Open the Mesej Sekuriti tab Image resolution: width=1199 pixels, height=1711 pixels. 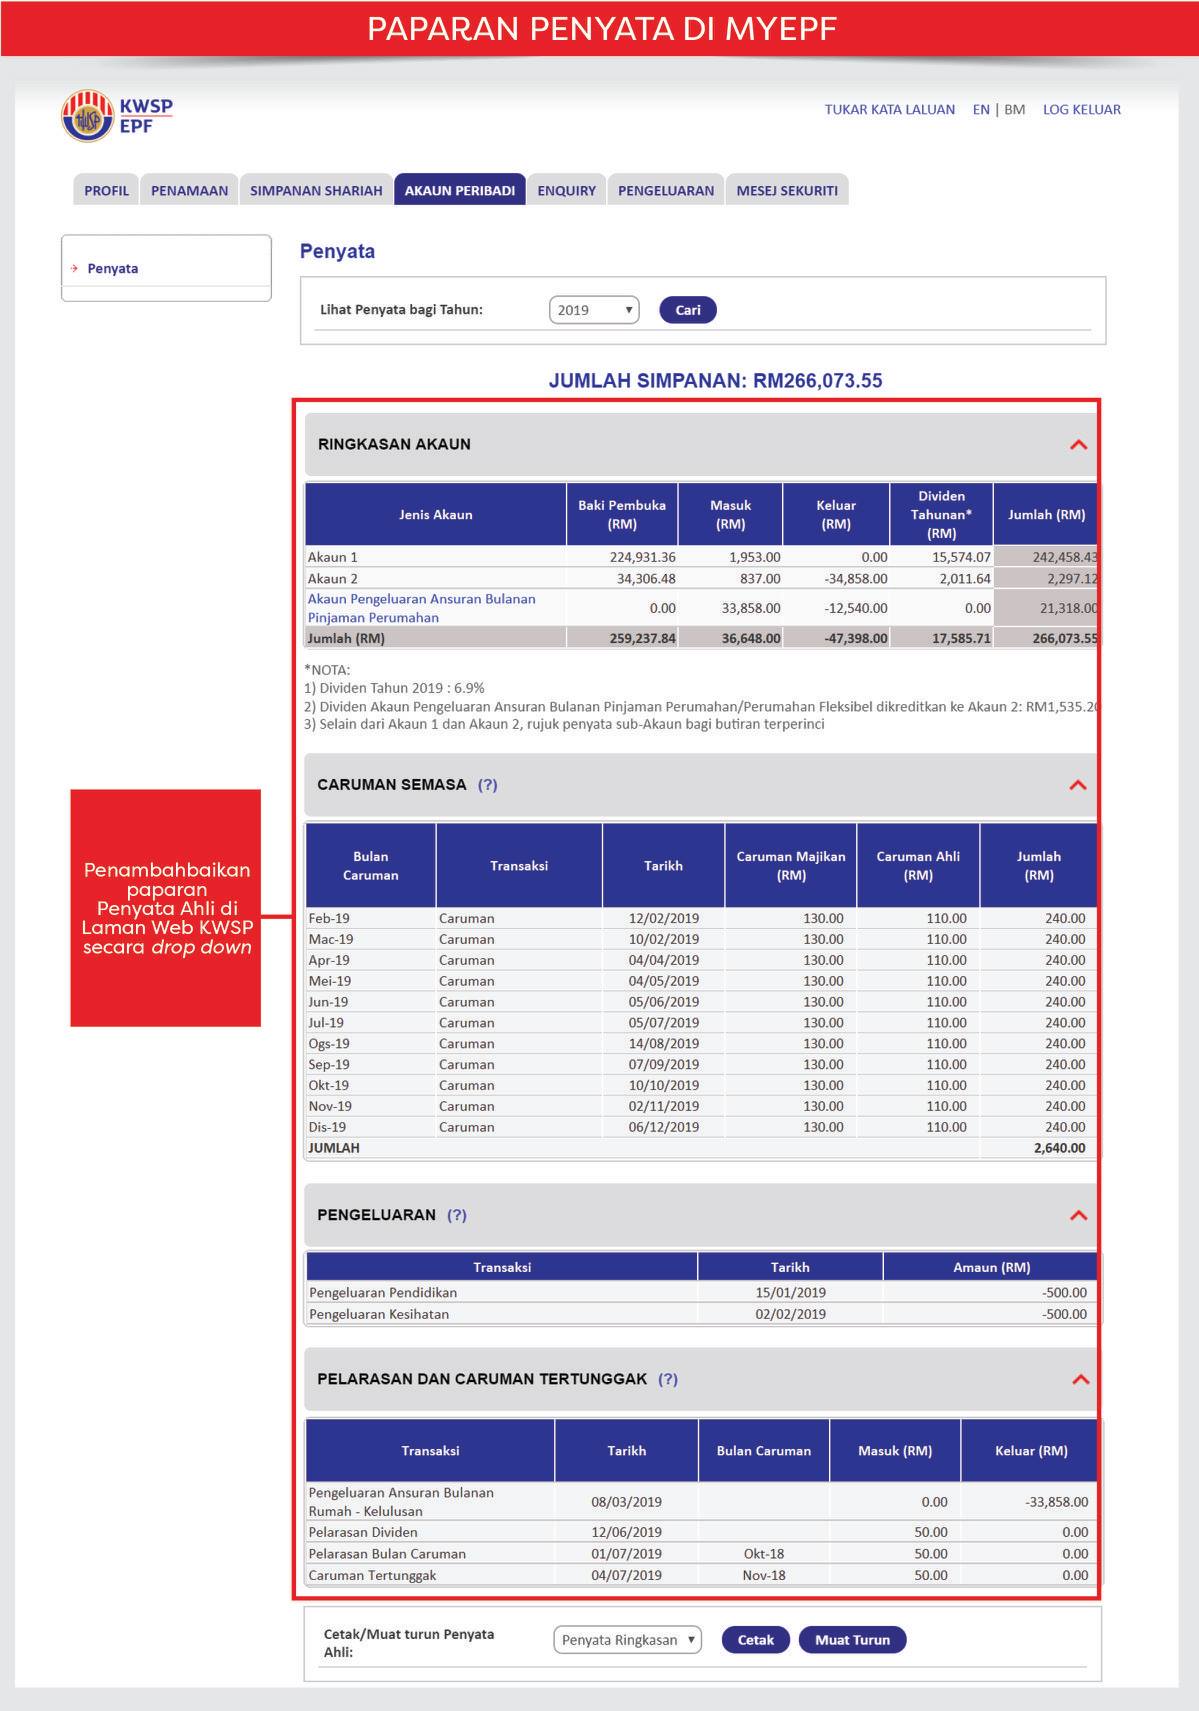787,190
